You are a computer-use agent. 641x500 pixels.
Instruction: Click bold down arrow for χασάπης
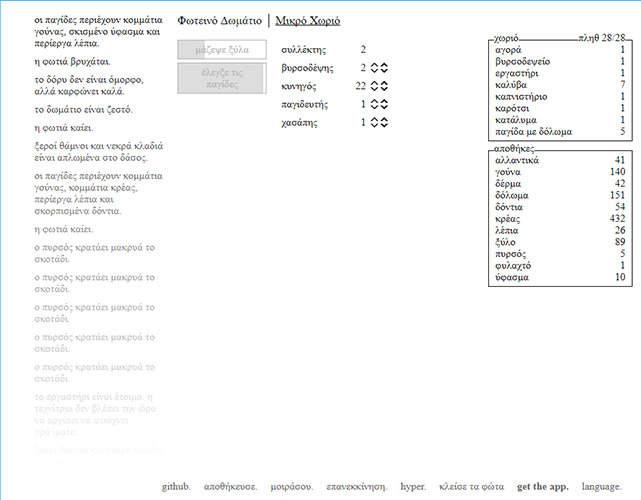[x=384, y=125]
